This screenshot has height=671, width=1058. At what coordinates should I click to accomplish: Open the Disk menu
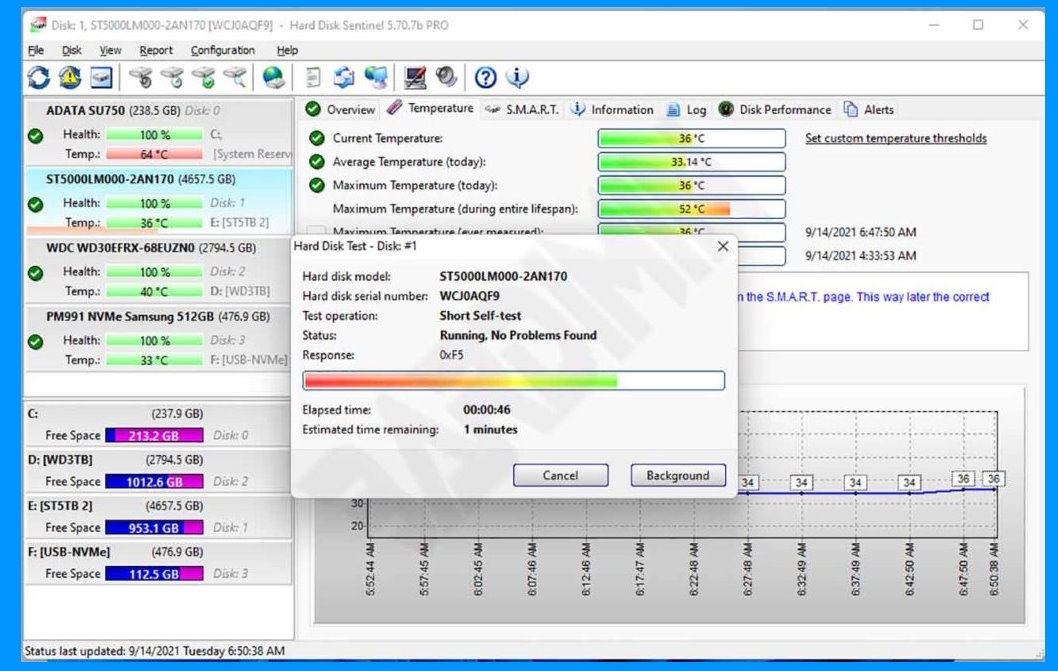pos(72,50)
